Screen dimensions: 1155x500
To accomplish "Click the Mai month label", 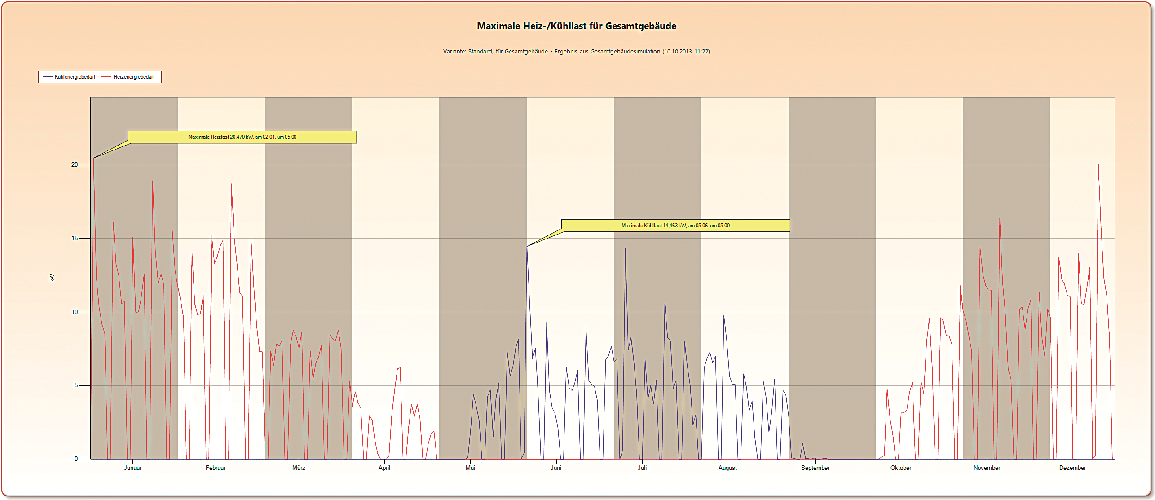I will (469, 468).
